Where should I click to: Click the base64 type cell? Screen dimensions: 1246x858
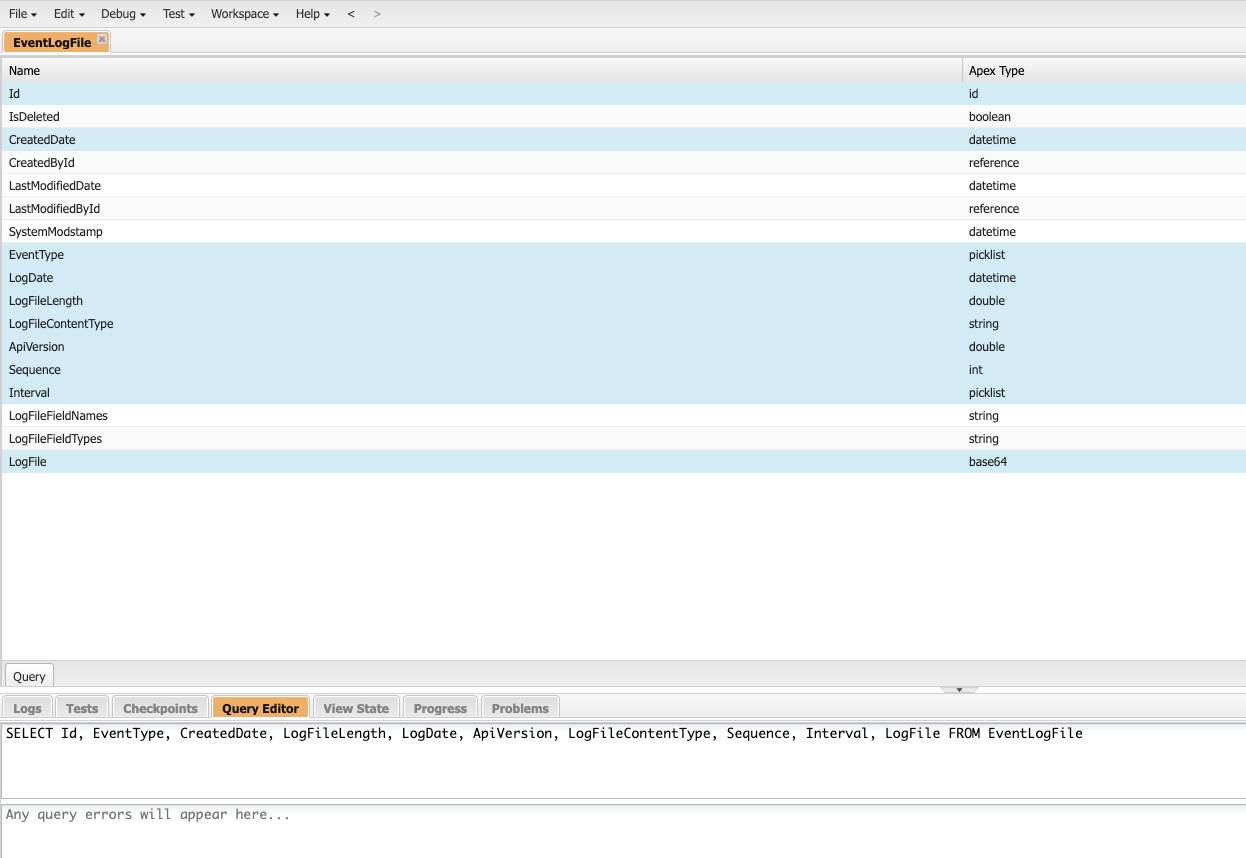pos(1104,462)
